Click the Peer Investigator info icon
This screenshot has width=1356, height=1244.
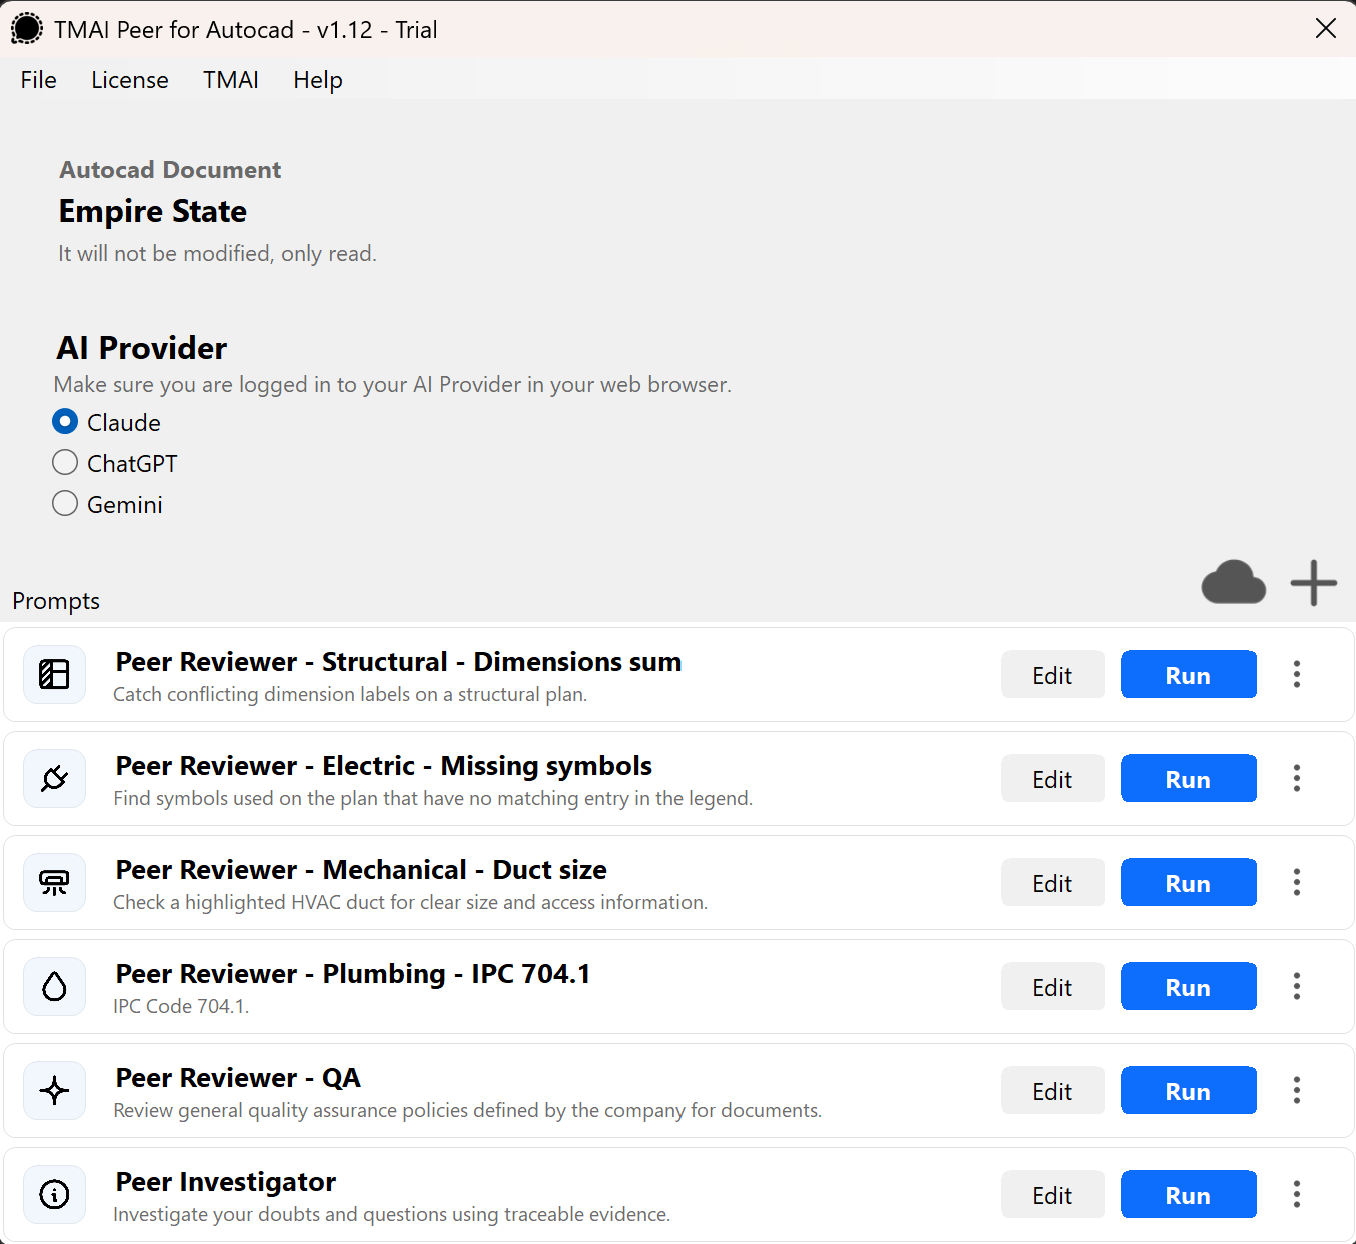point(54,1194)
